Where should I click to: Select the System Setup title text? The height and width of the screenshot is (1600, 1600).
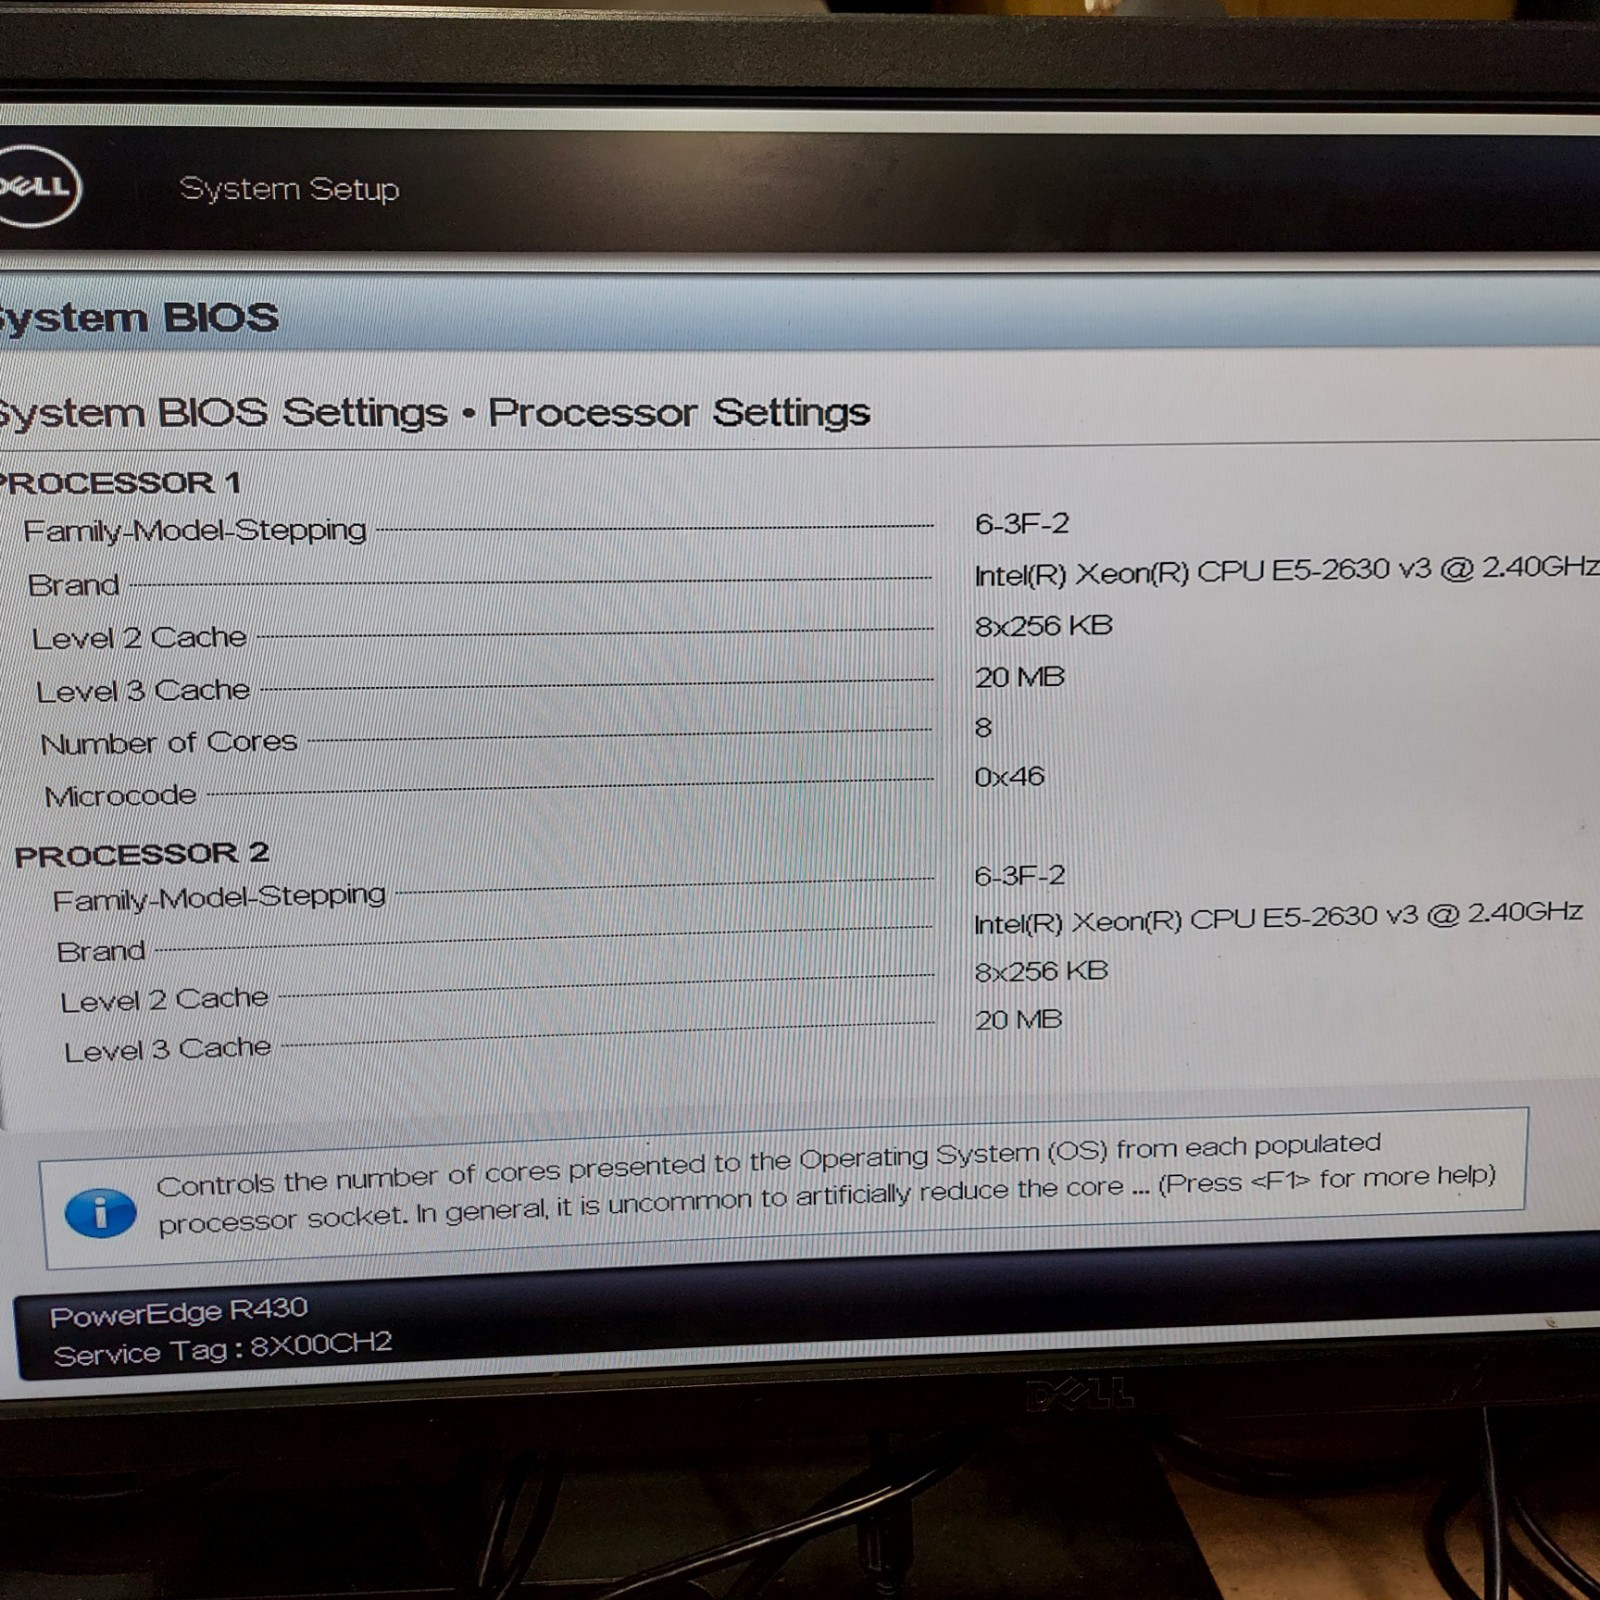point(289,189)
